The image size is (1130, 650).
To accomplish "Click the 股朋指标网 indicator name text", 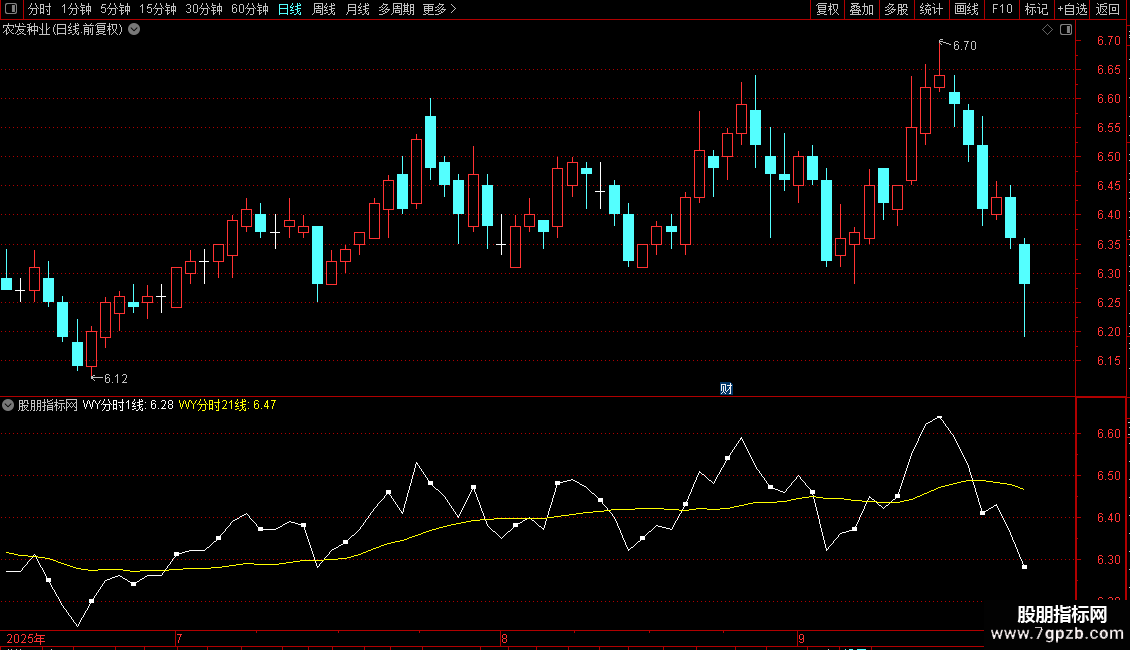I will (48, 405).
